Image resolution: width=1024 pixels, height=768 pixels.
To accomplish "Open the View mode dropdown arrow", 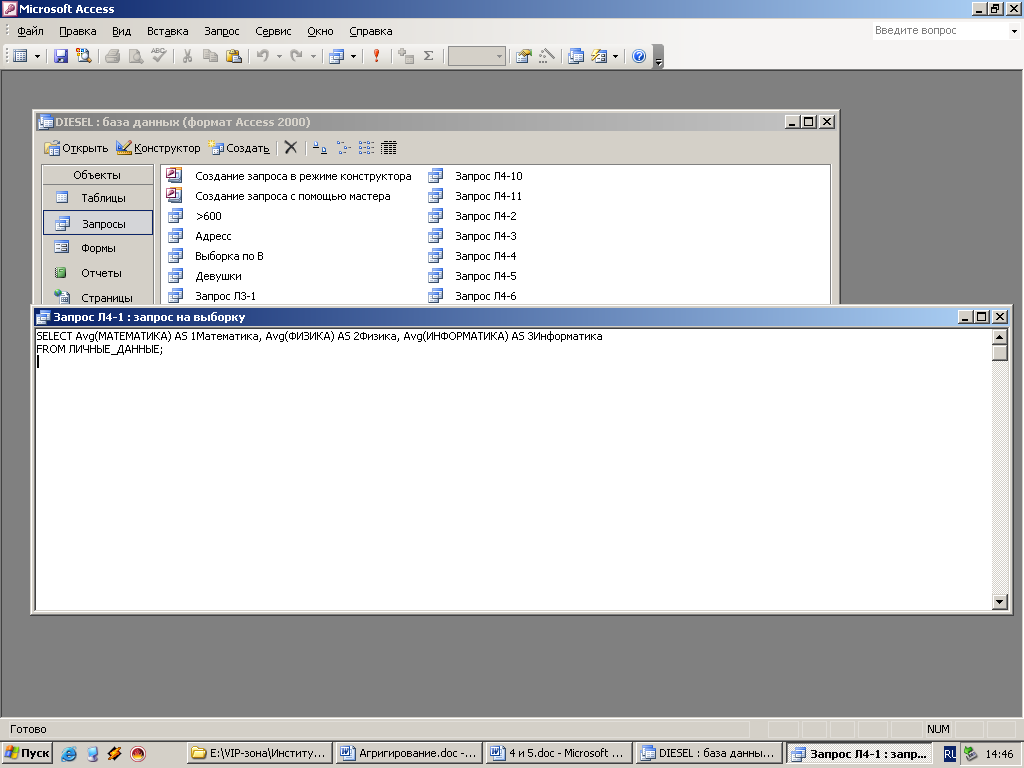I will (x=37, y=56).
